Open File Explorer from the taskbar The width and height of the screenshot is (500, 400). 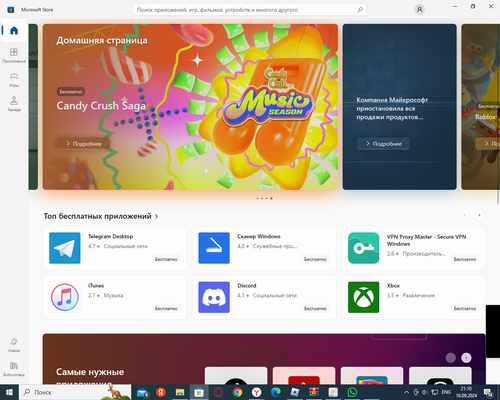pyautogui.click(x=180, y=392)
